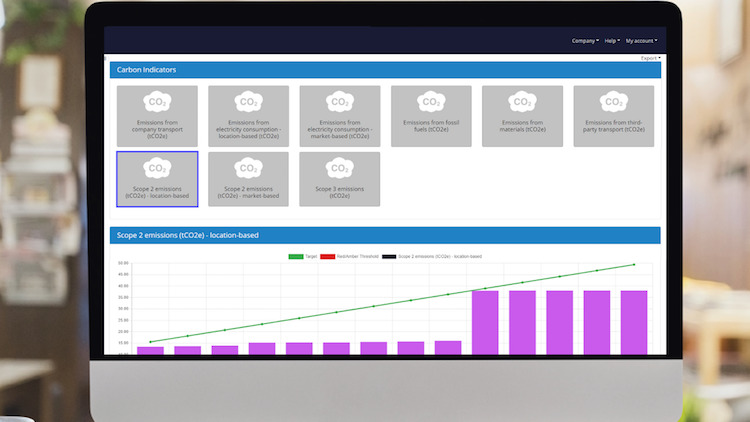
Task: Expand the My account dropdown
Action: pyautogui.click(x=641, y=41)
